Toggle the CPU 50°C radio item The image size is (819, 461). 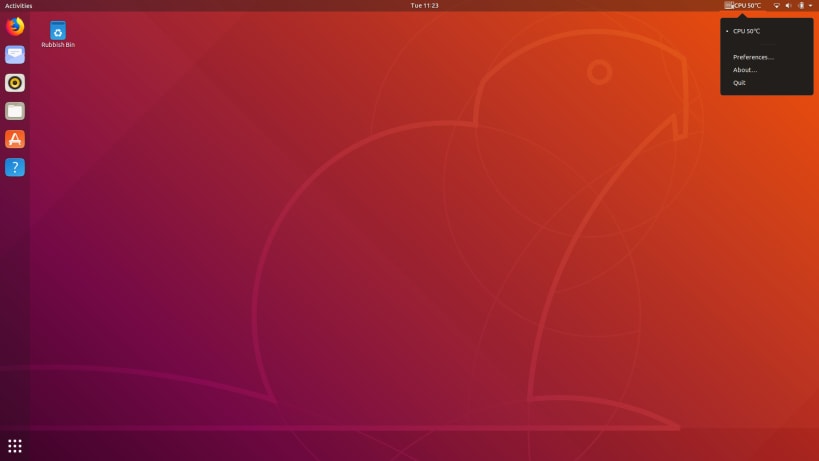766,31
